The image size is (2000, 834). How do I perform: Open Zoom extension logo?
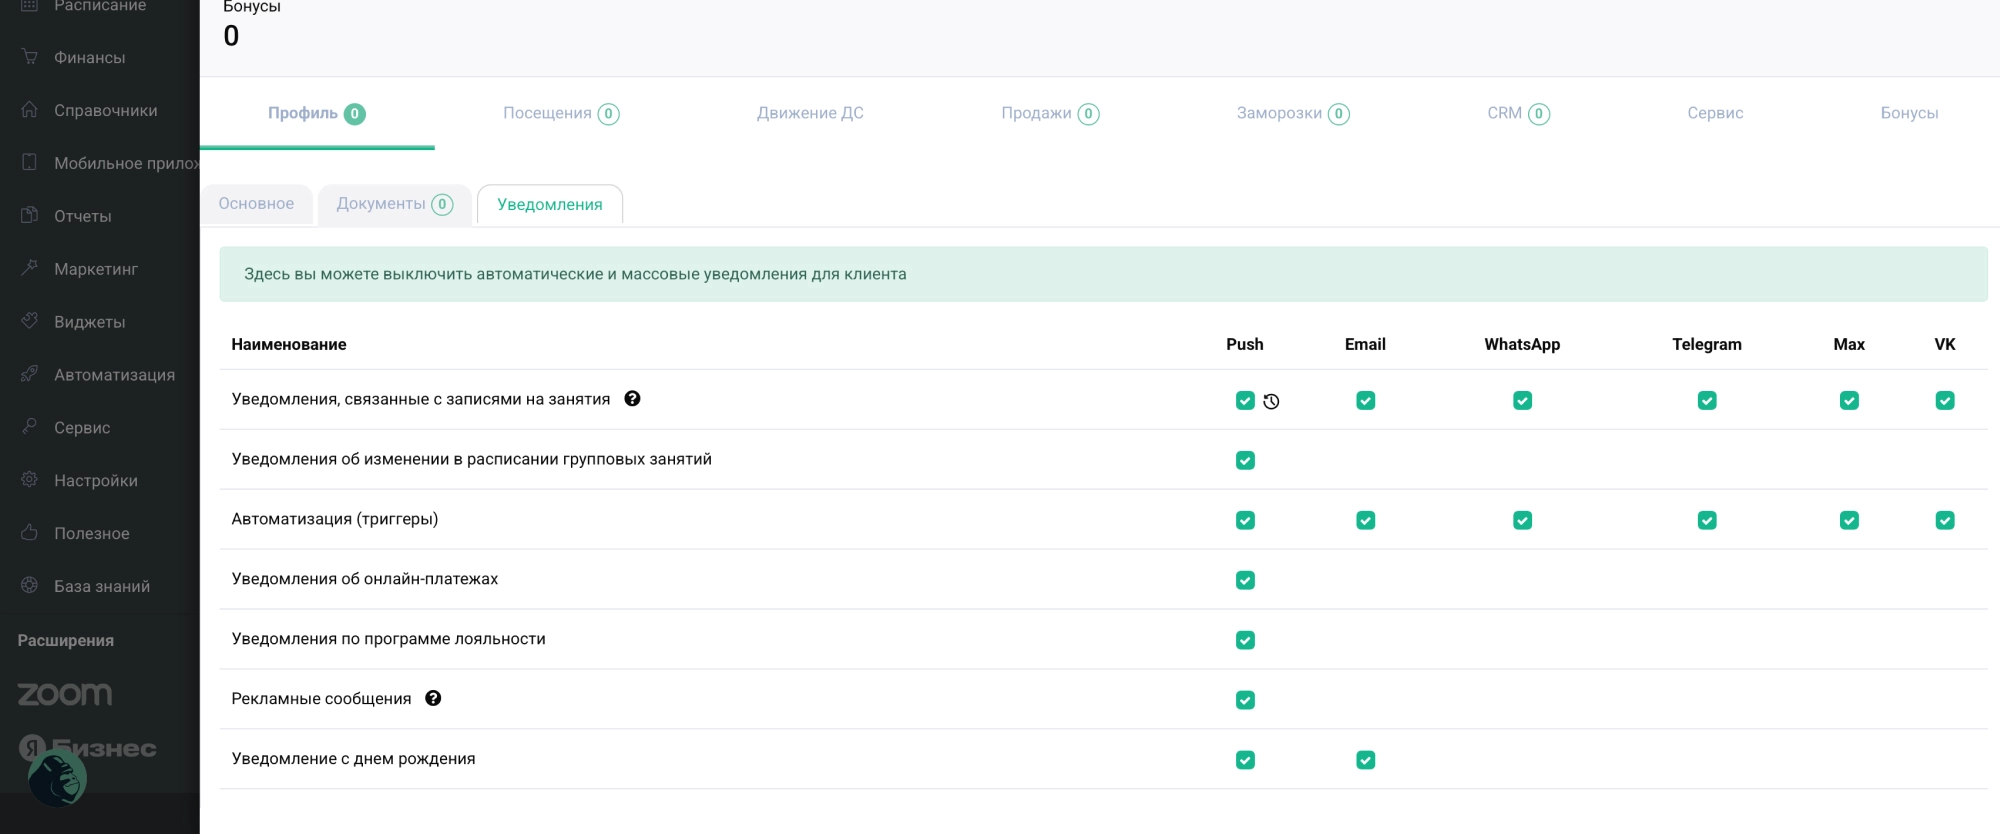coord(65,694)
